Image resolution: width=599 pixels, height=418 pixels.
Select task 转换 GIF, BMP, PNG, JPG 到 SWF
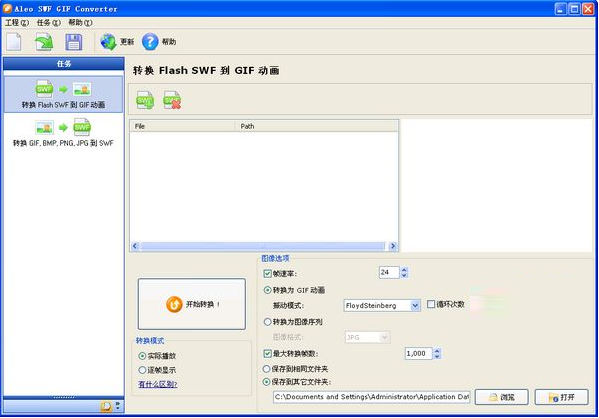[63, 133]
